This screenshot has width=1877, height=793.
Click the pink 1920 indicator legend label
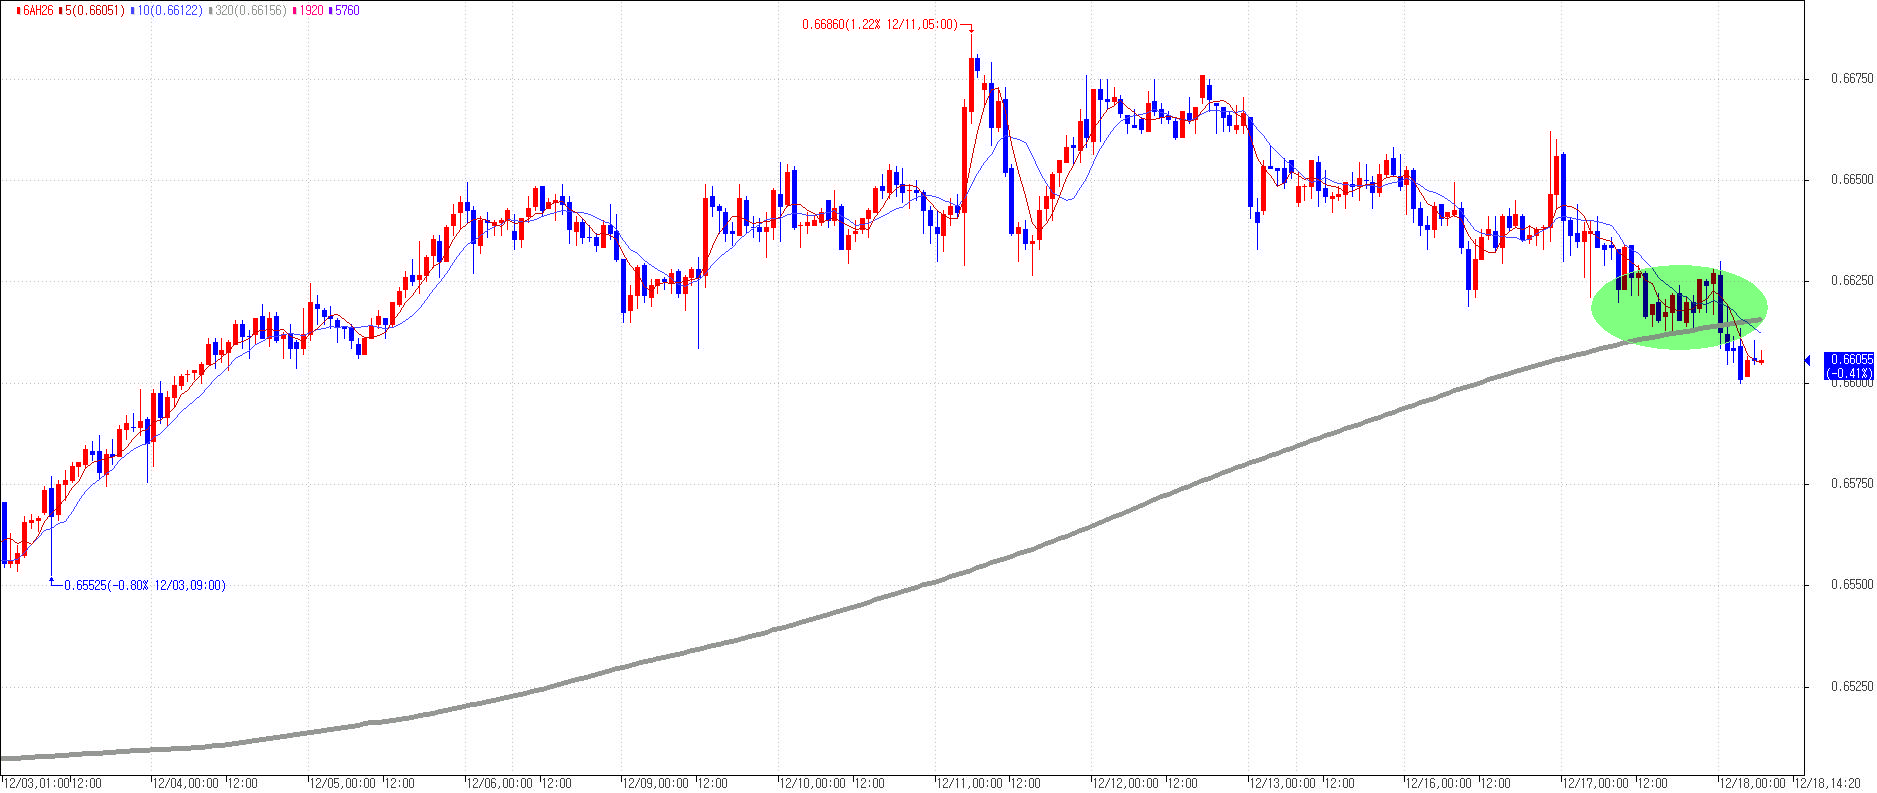pyautogui.click(x=311, y=11)
